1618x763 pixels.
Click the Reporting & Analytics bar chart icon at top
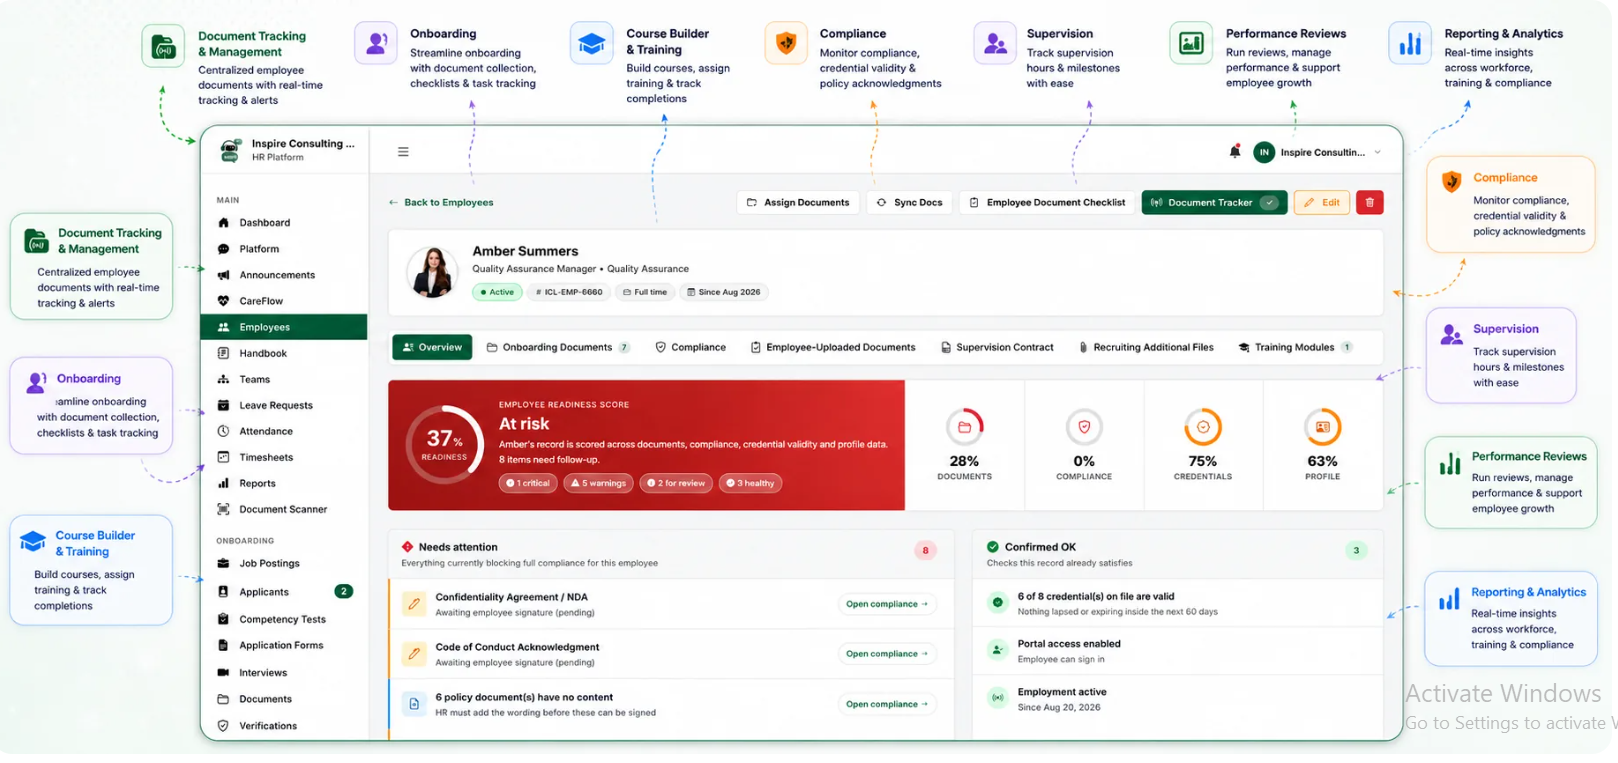point(1410,43)
